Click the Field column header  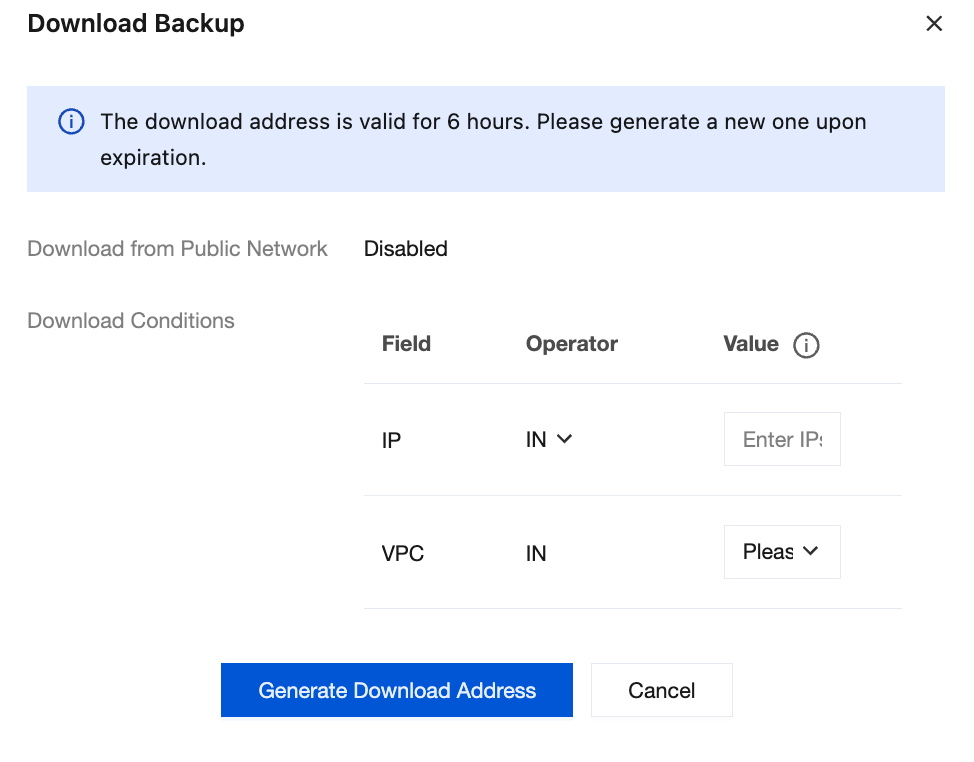[x=406, y=344]
